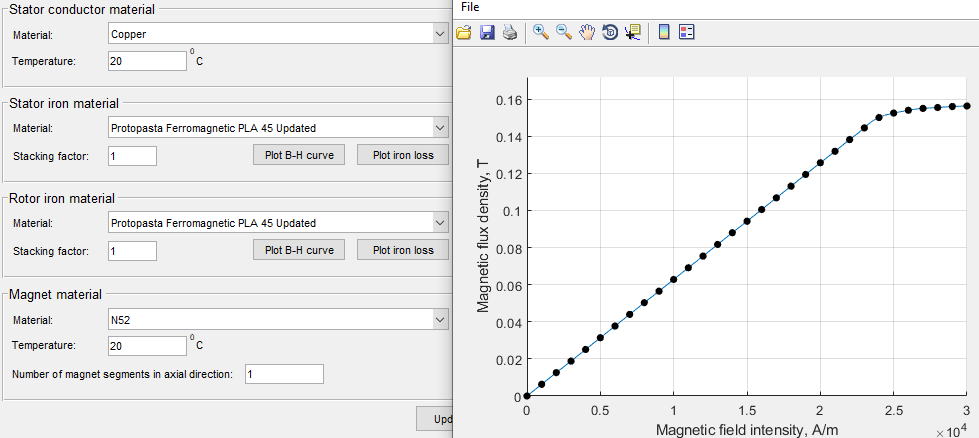Print the figure using the printer icon
This screenshot has height=438, width=979.
510,32
